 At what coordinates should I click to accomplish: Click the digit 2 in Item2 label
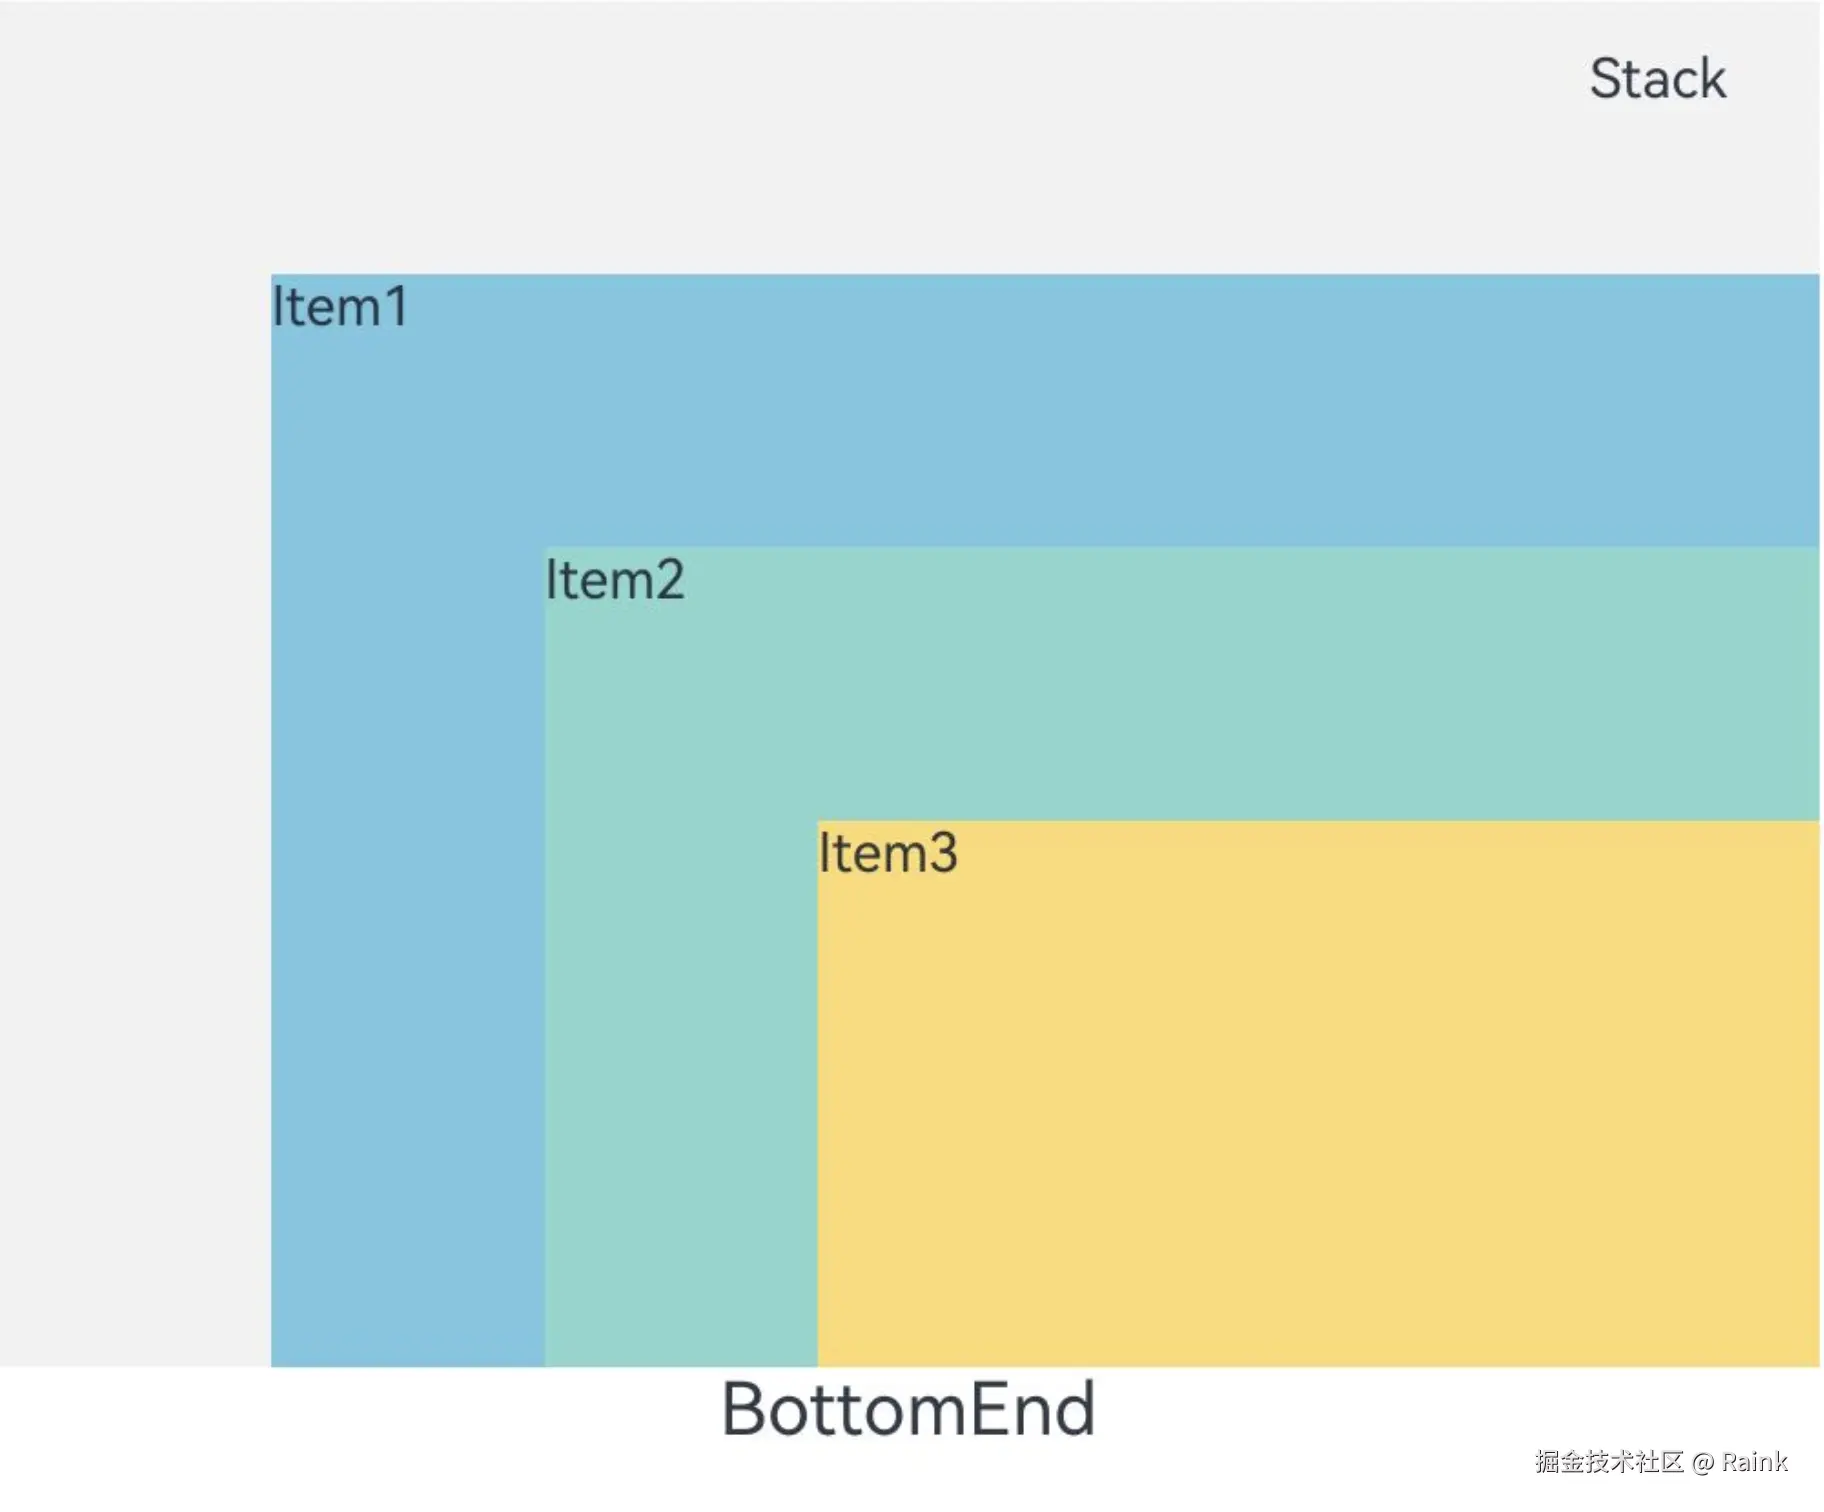click(x=667, y=580)
